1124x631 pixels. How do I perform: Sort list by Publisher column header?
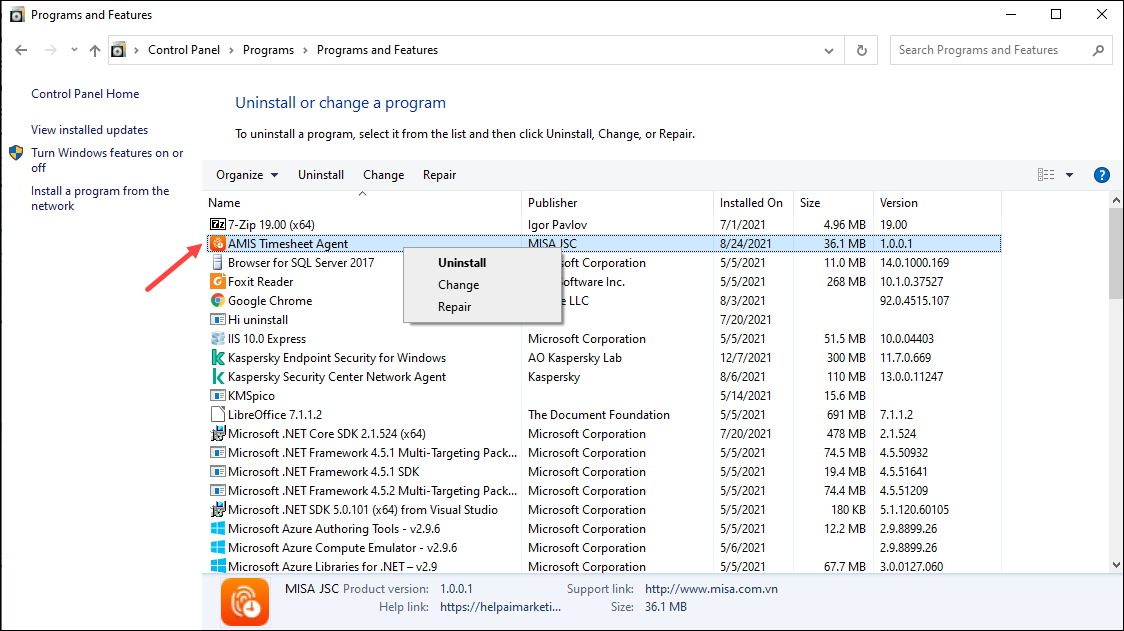pyautogui.click(x=618, y=203)
